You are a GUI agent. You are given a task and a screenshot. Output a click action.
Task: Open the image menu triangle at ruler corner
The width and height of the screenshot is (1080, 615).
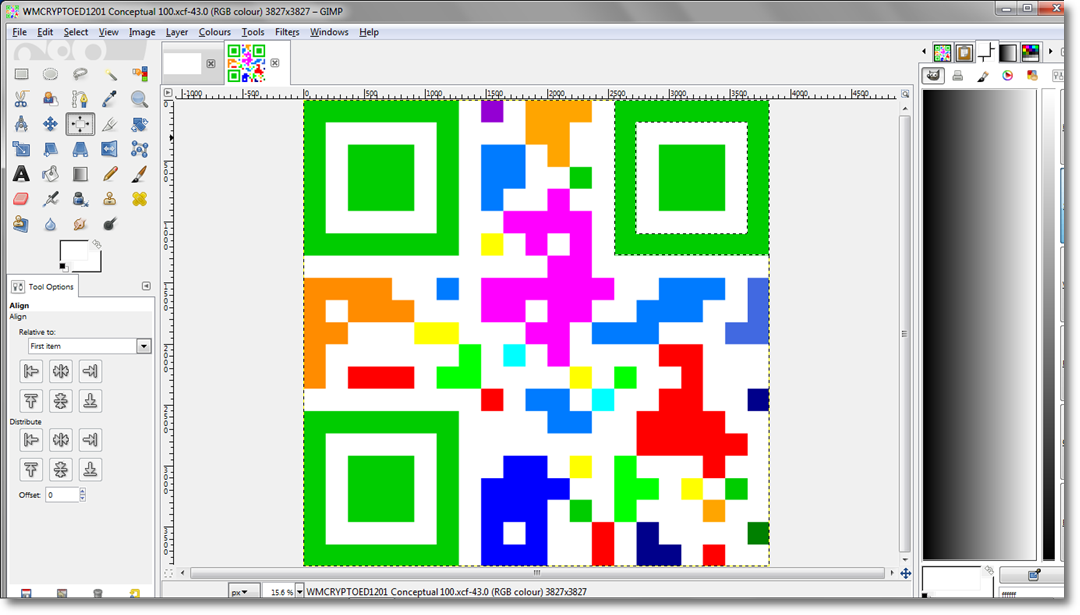point(168,92)
